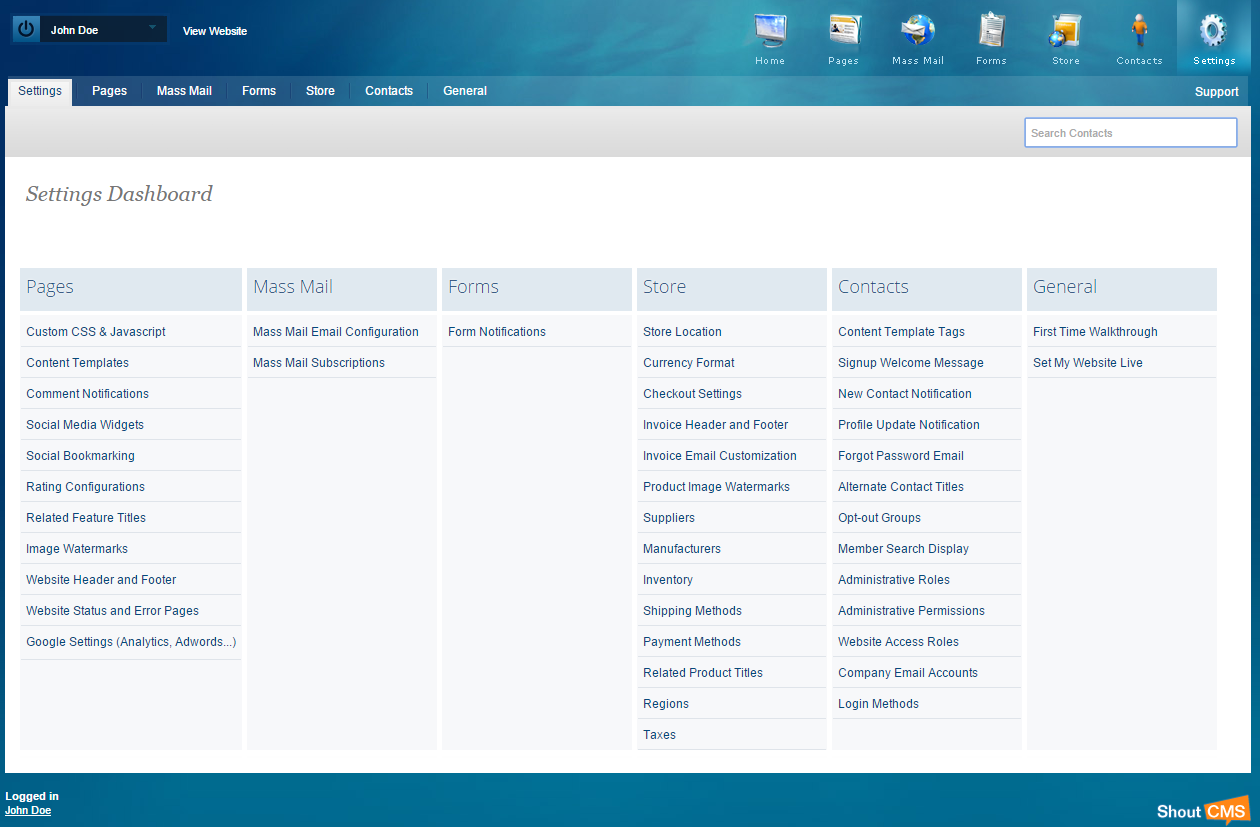Open Company Email Accounts settings
Screen dimensions: 1260x827
[908, 673]
